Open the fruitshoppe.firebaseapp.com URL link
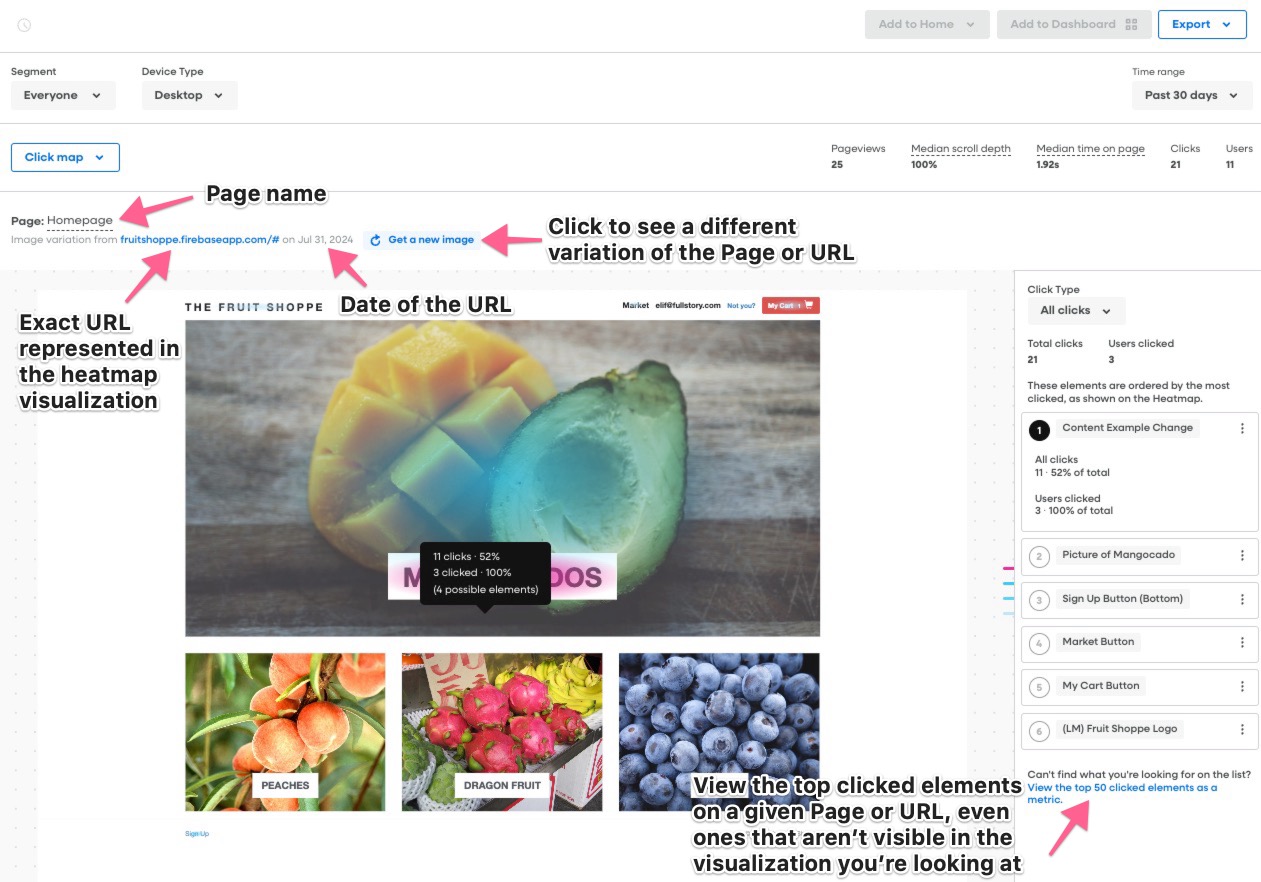This screenshot has width=1261, height=882. coord(199,240)
